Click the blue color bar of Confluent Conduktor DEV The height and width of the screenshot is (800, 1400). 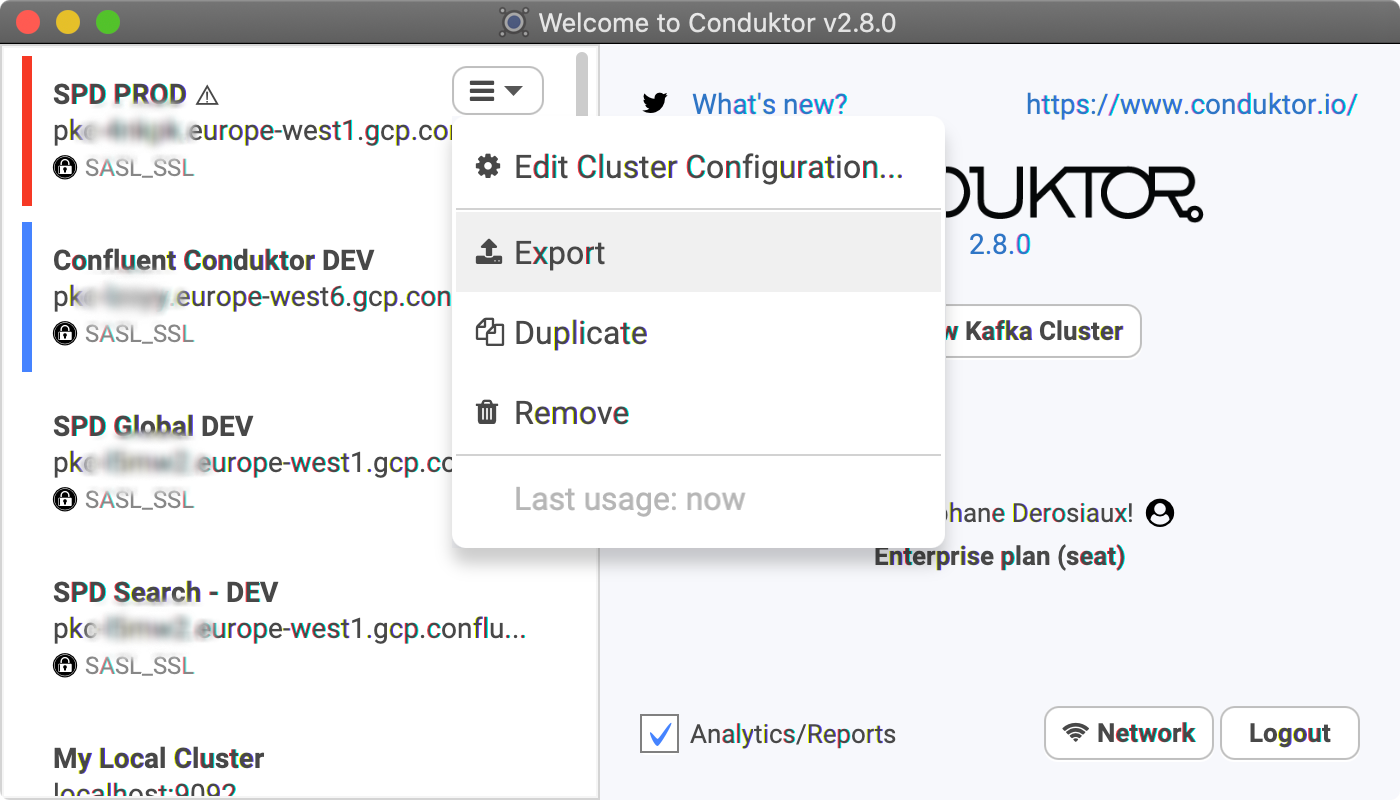pos(27,297)
